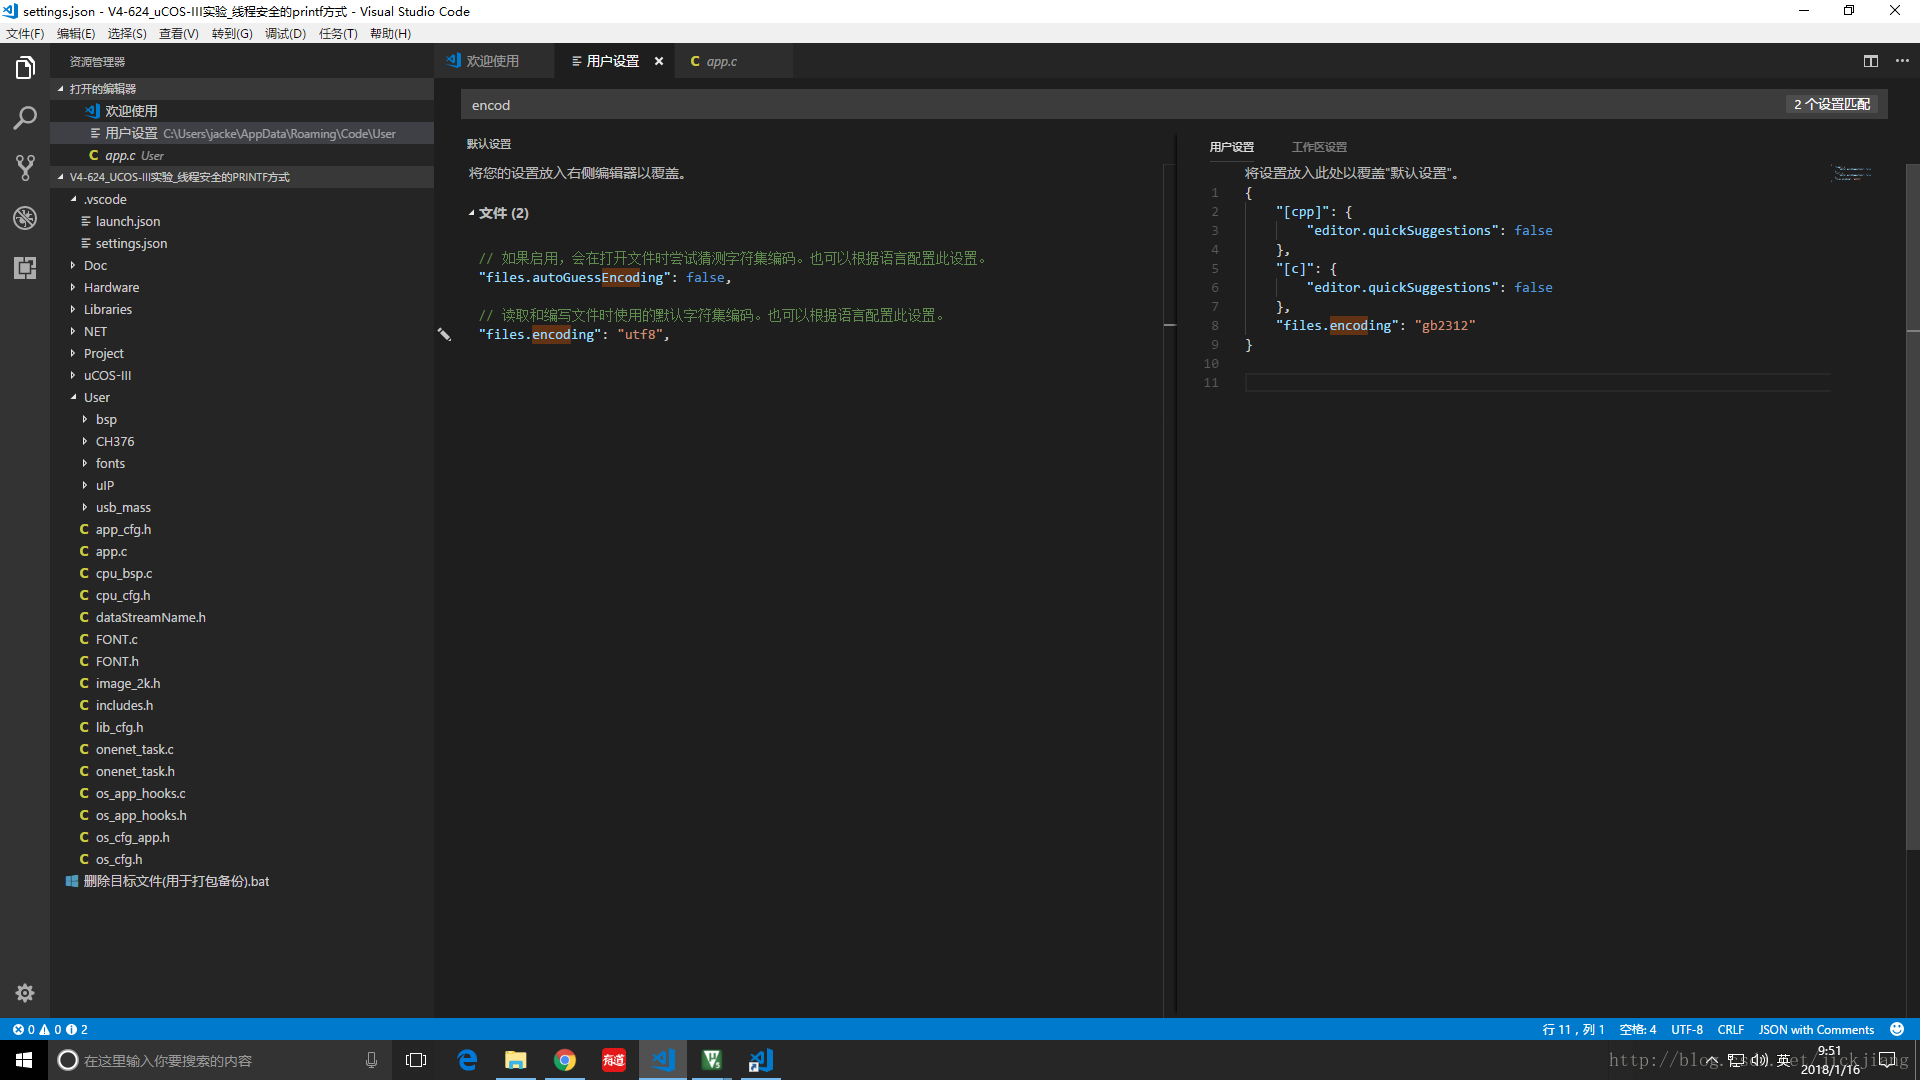Open the second VS Code taskbar icon
The width and height of the screenshot is (1920, 1080).
tap(761, 1060)
